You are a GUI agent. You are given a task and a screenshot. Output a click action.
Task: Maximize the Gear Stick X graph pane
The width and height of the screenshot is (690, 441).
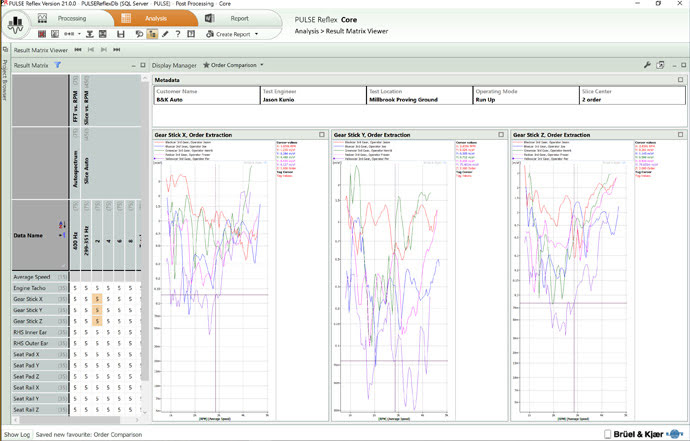click(322, 135)
